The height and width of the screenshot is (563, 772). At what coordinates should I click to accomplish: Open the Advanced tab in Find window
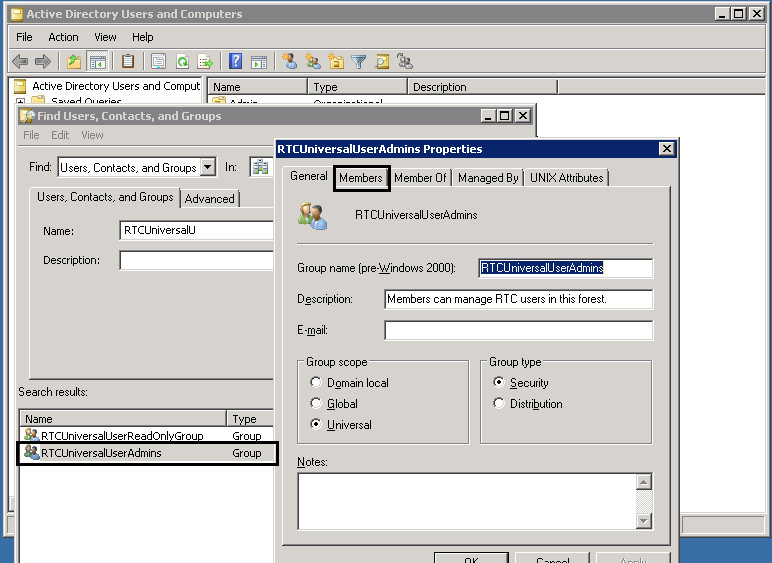pyautogui.click(x=210, y=199)
